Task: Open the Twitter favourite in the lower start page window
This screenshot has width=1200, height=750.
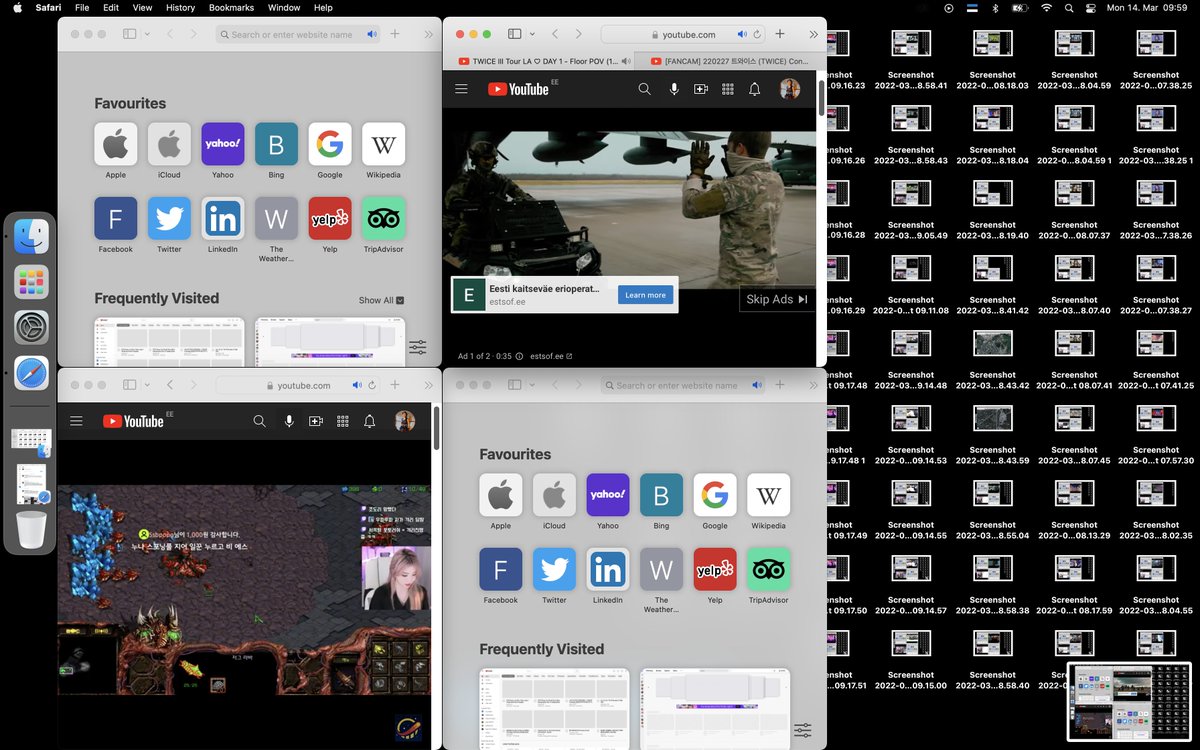Action: pyautogui.click(x=554, y=569)
